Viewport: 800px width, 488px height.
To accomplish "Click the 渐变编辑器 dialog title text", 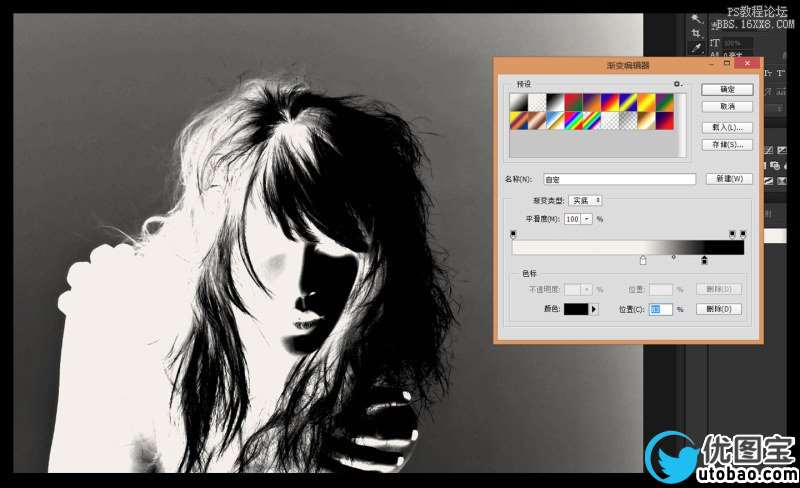I will (x=628, y=65).
